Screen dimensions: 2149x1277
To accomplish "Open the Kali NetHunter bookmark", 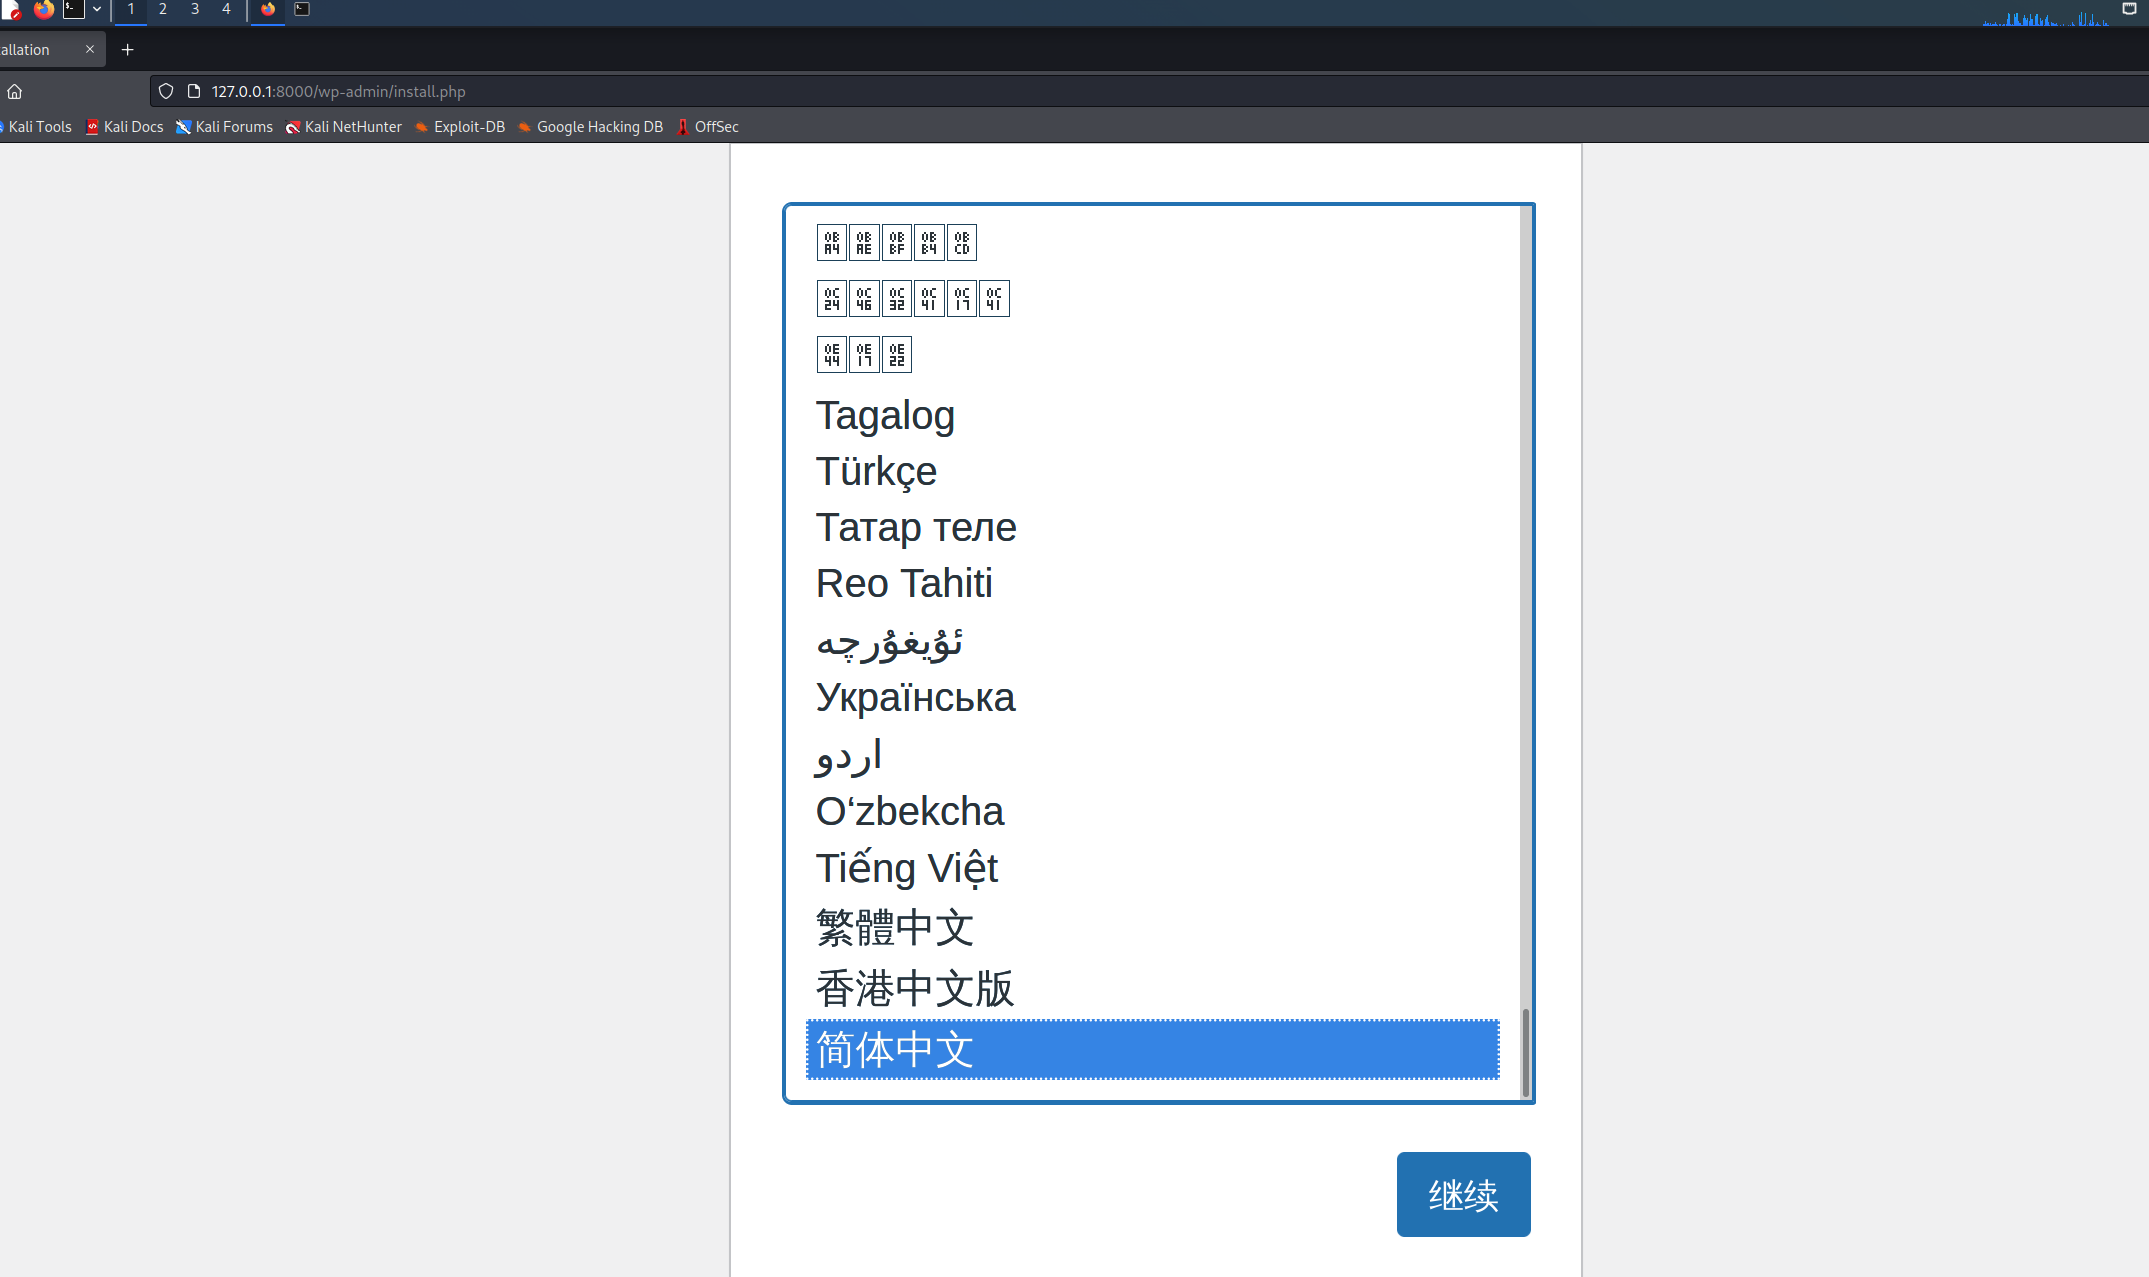I will tap(344, 127).
